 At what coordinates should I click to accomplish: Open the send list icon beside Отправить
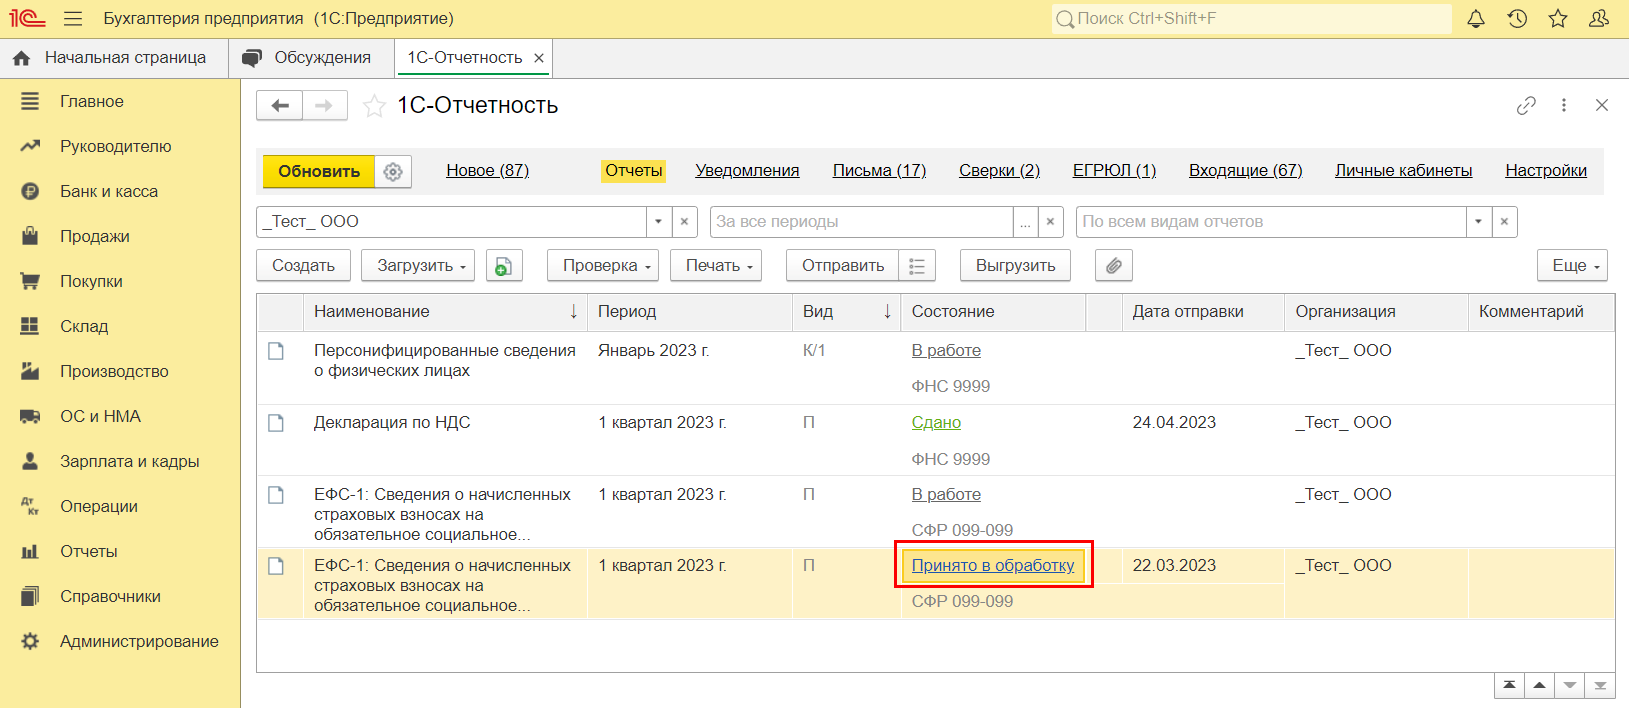[917, 266]
